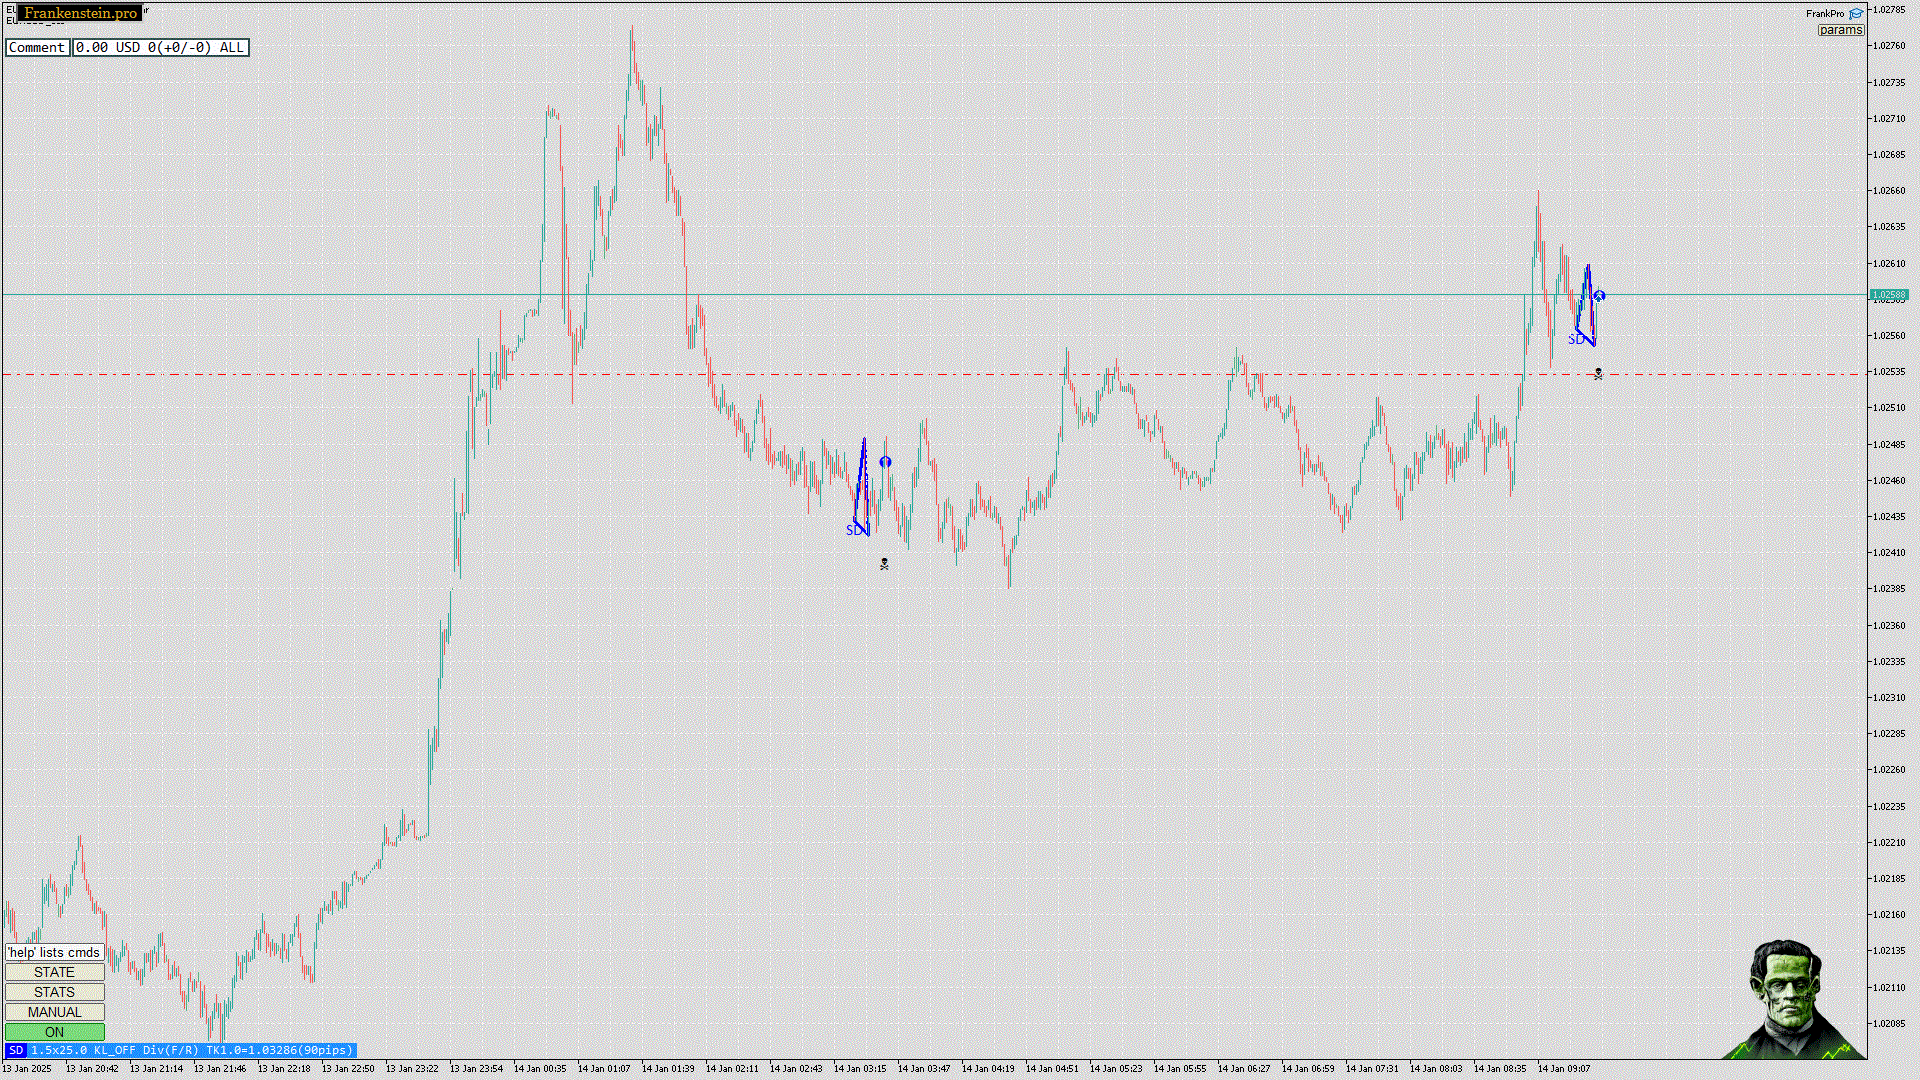The image size is (1920, 1080).
Task: Click the 1.02535 price axis label
Action: click(x=1889, y=371)
